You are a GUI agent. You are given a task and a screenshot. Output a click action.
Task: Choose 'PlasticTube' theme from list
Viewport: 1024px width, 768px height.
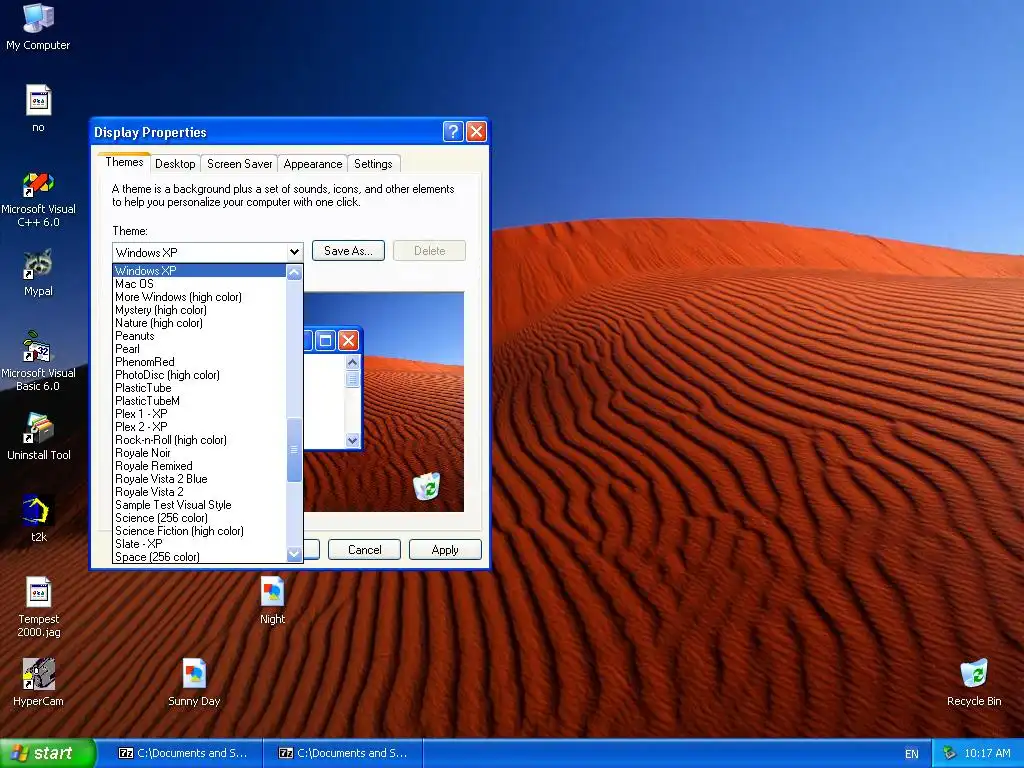200,388
